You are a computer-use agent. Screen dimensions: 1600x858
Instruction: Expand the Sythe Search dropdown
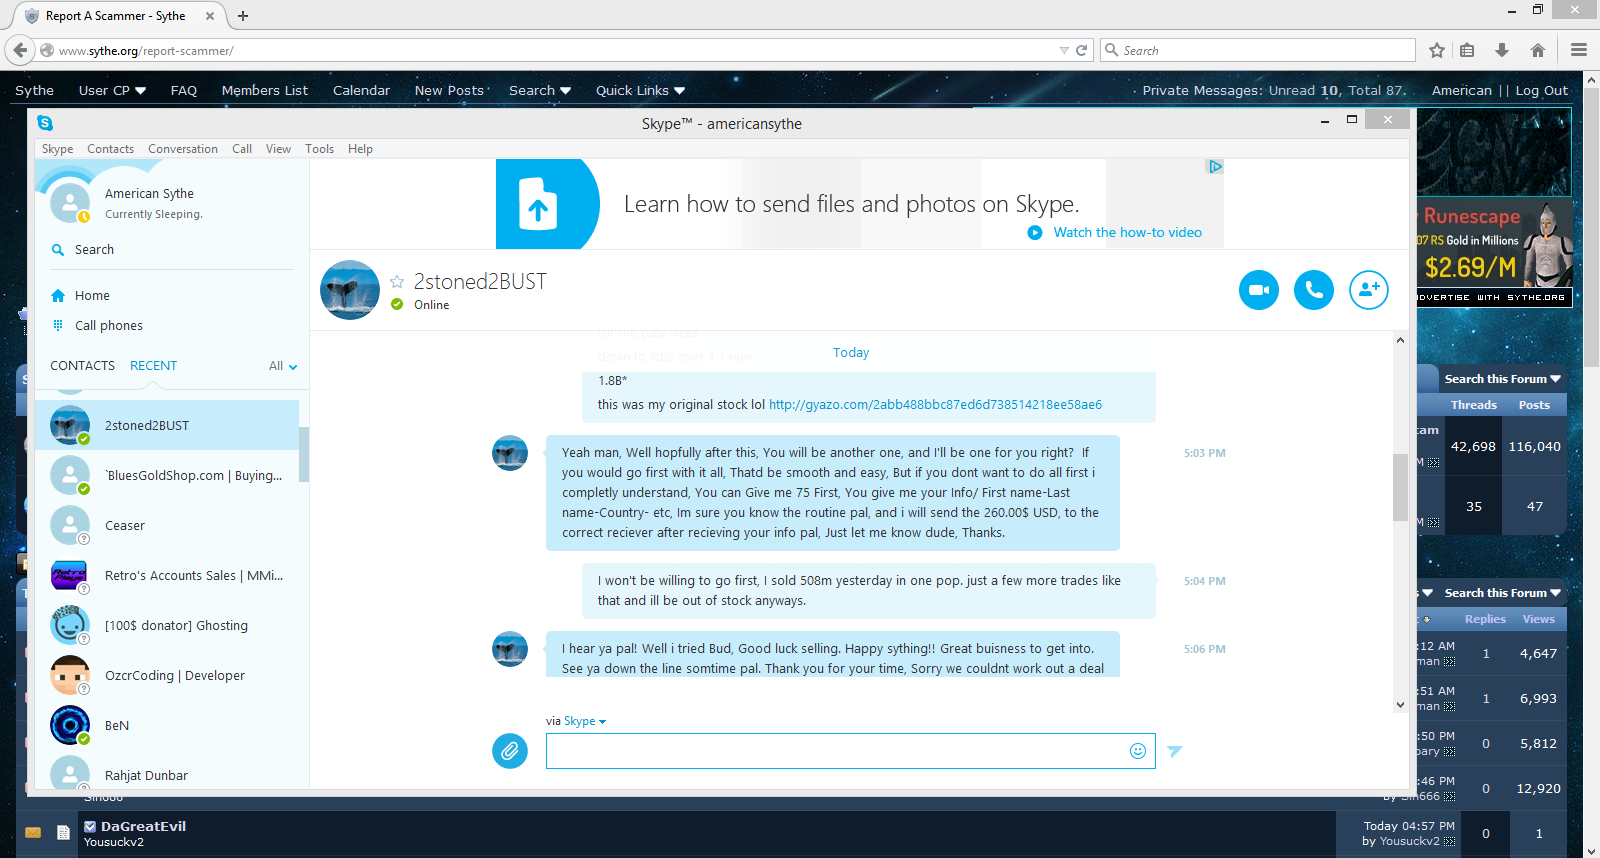point(540,90)
